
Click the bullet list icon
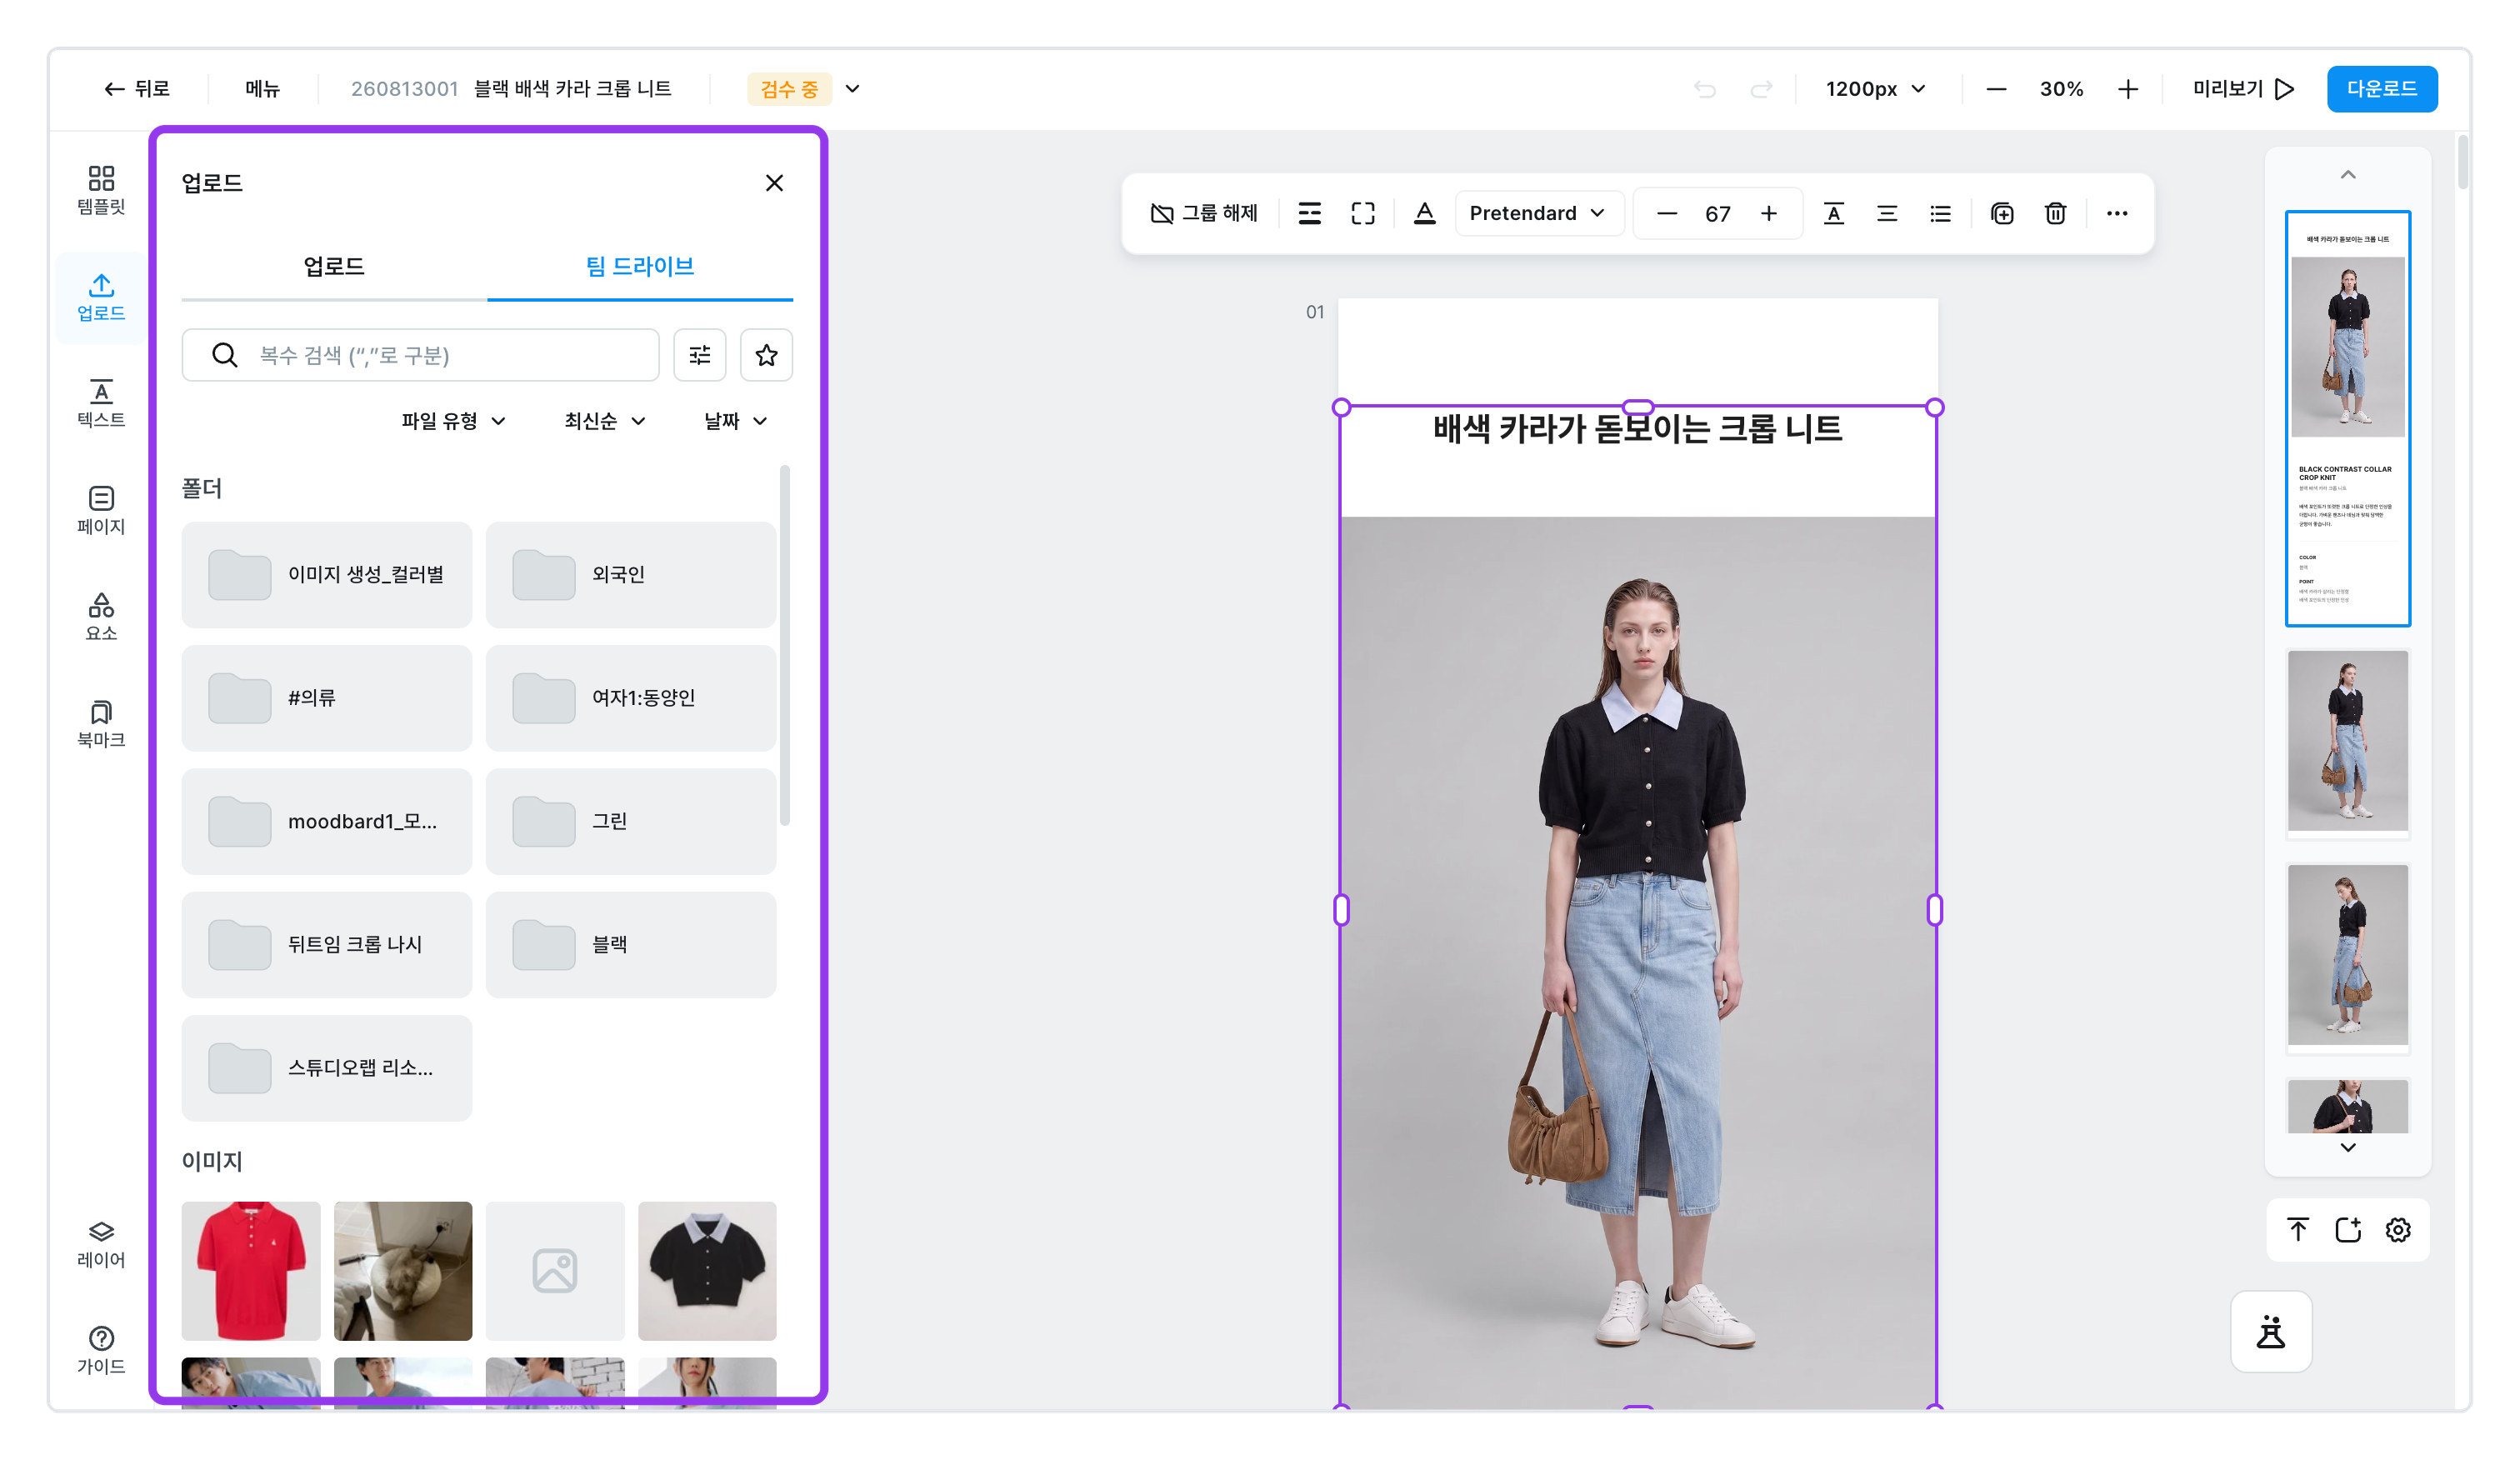pos(1940,213)
